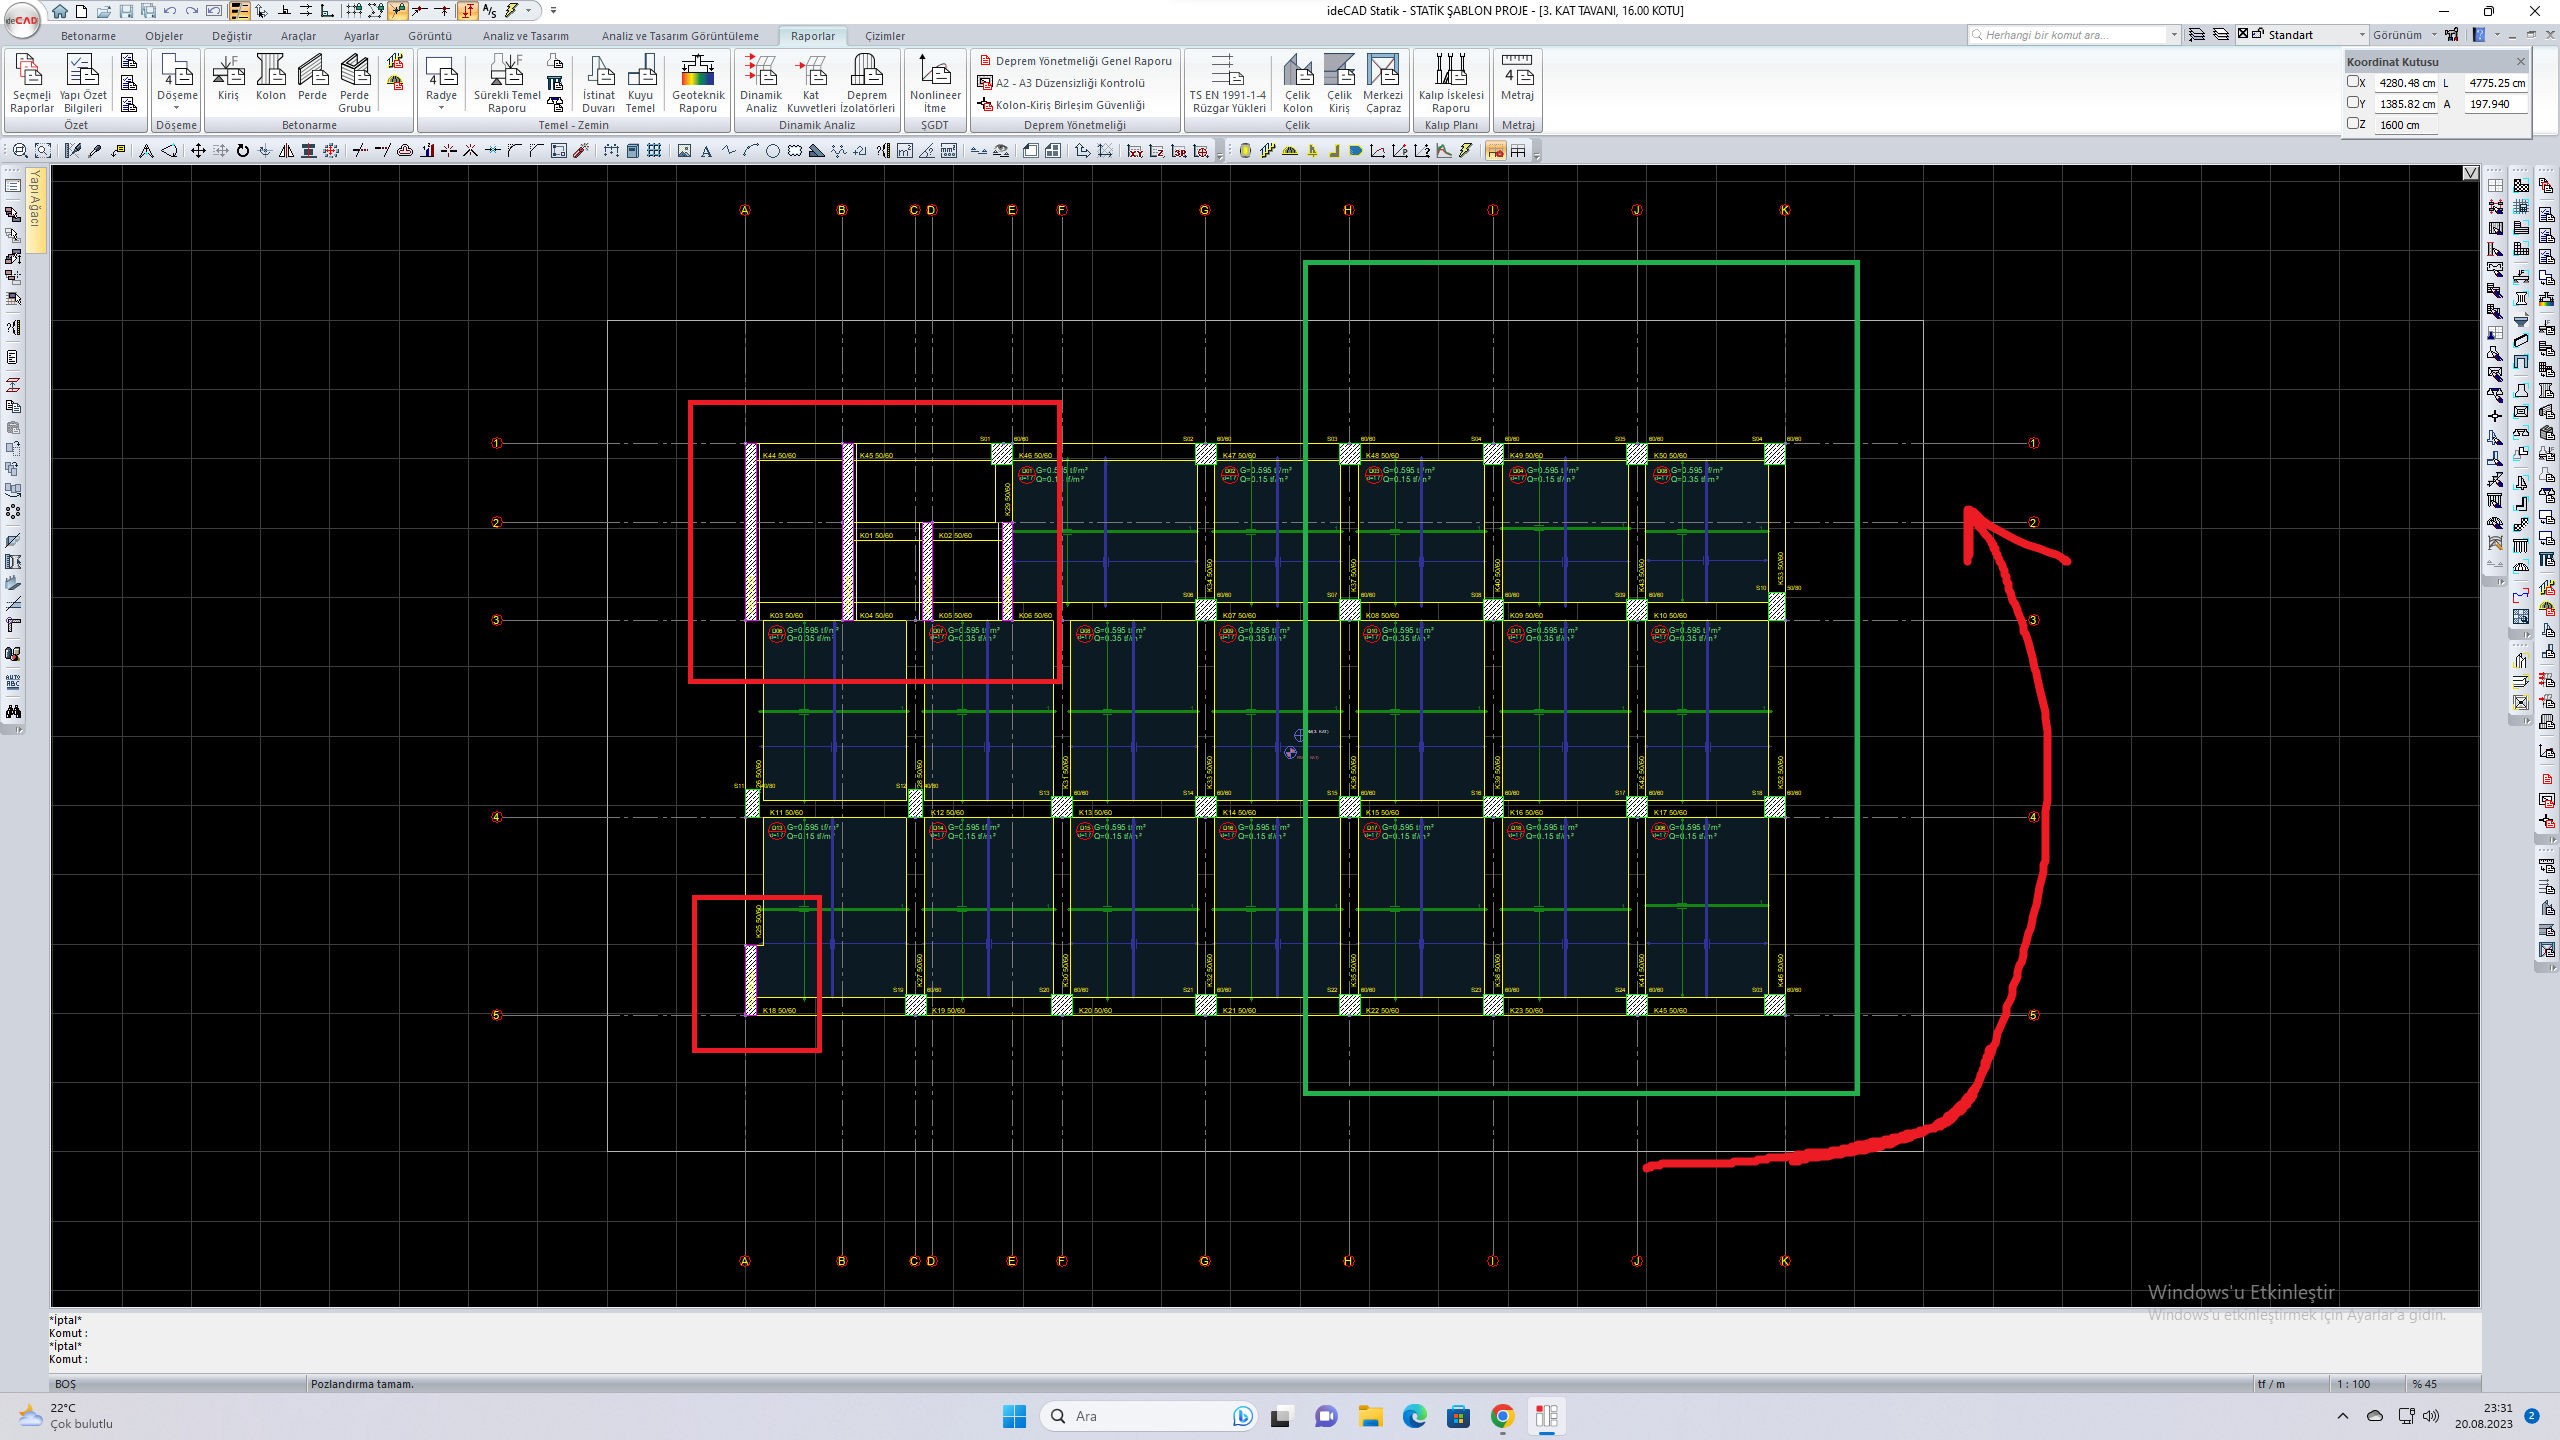
Task: Toggle the X coordinate lock checkbox
Action: pos(2353,83)
